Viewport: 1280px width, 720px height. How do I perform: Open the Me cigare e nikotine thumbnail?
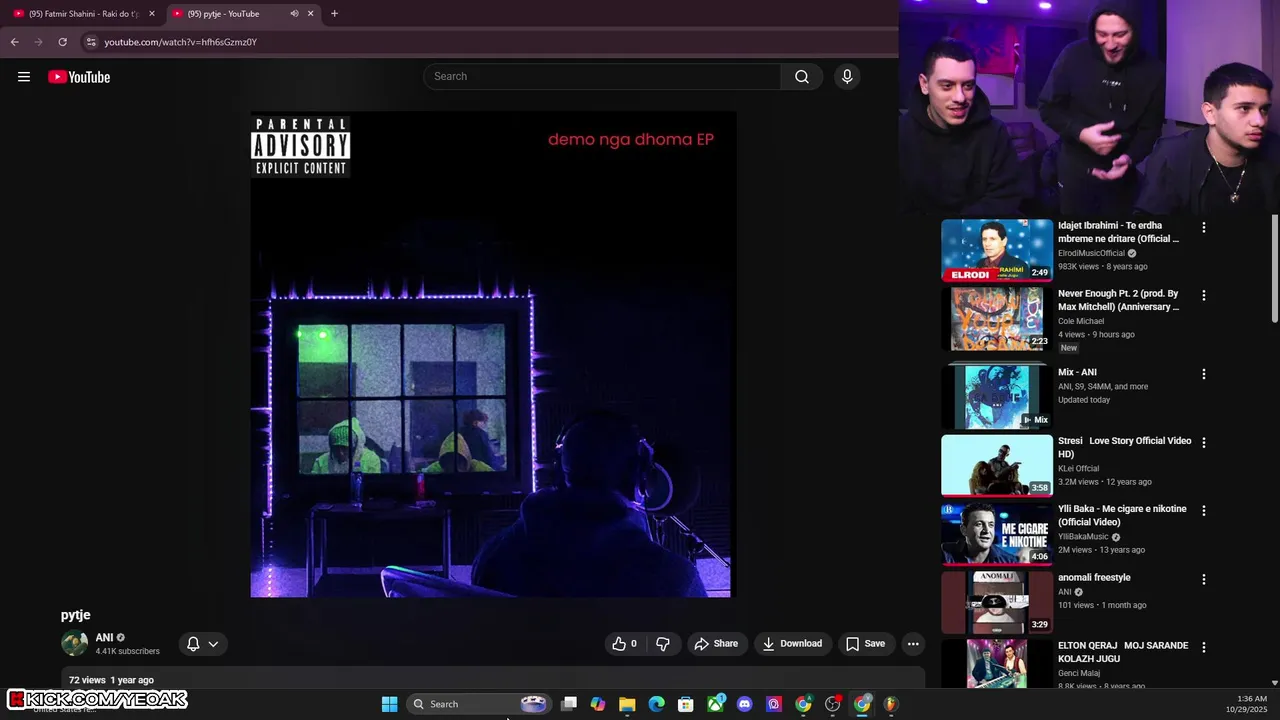coord(997,534)
